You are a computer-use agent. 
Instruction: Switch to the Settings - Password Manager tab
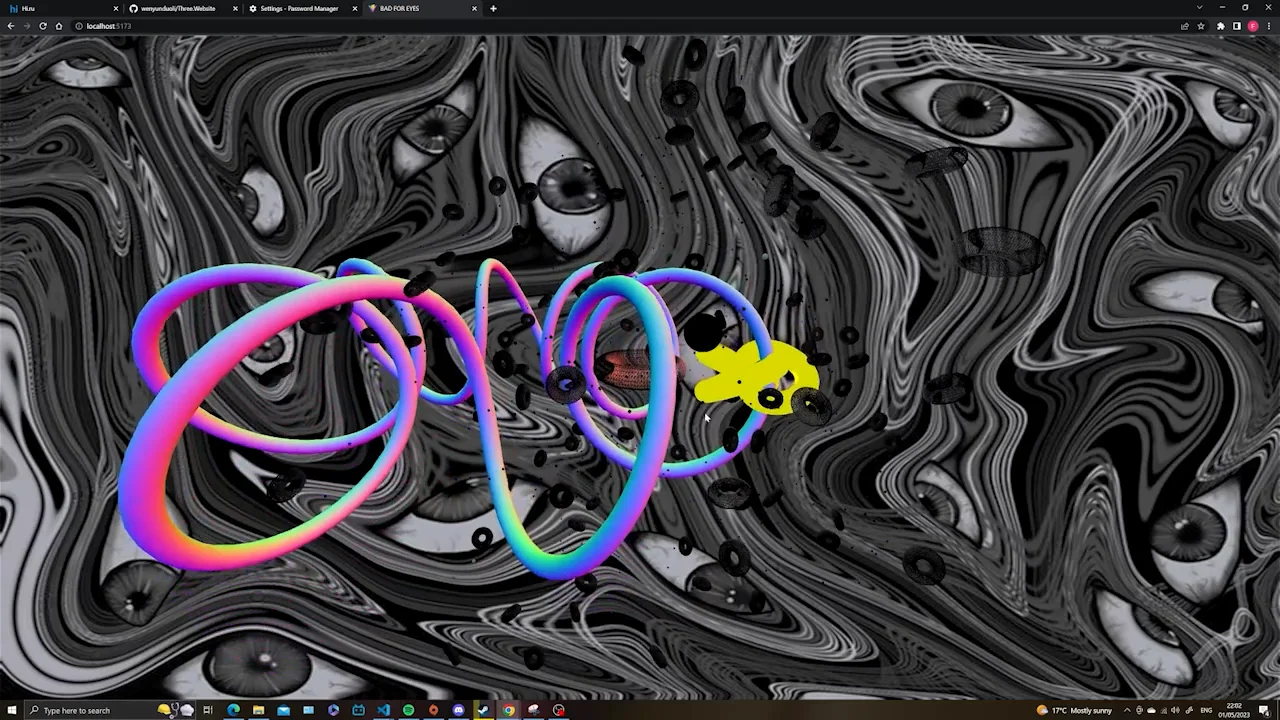(x=301, y=8)
